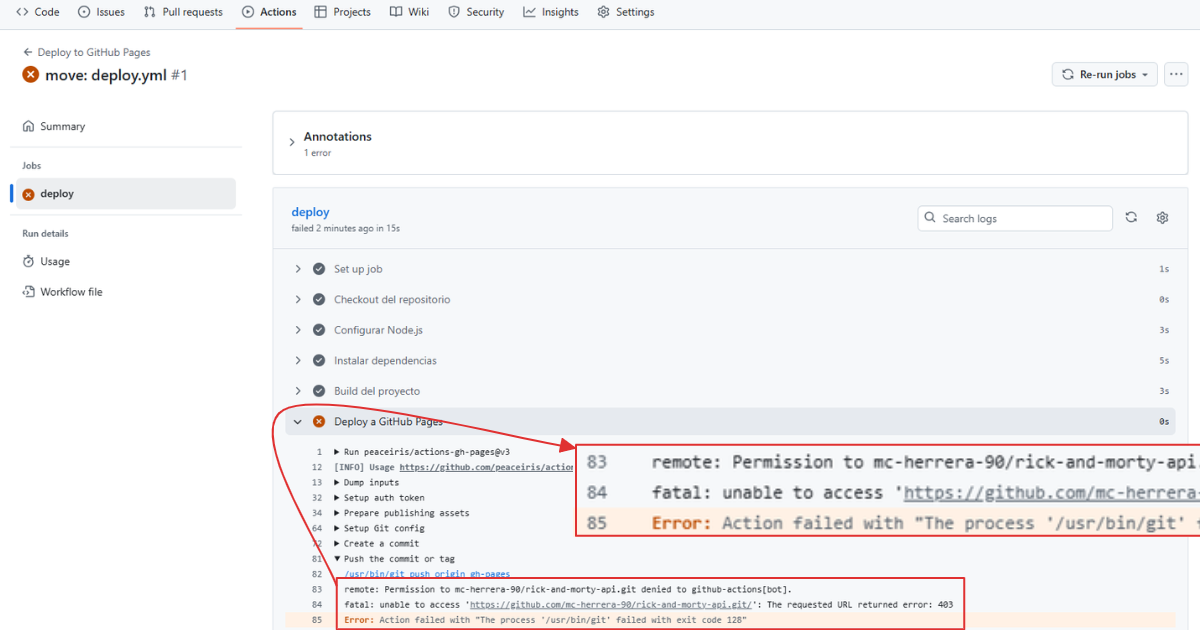
Task: Click the refresh logs icon
Action: [x=1131, y=218]
